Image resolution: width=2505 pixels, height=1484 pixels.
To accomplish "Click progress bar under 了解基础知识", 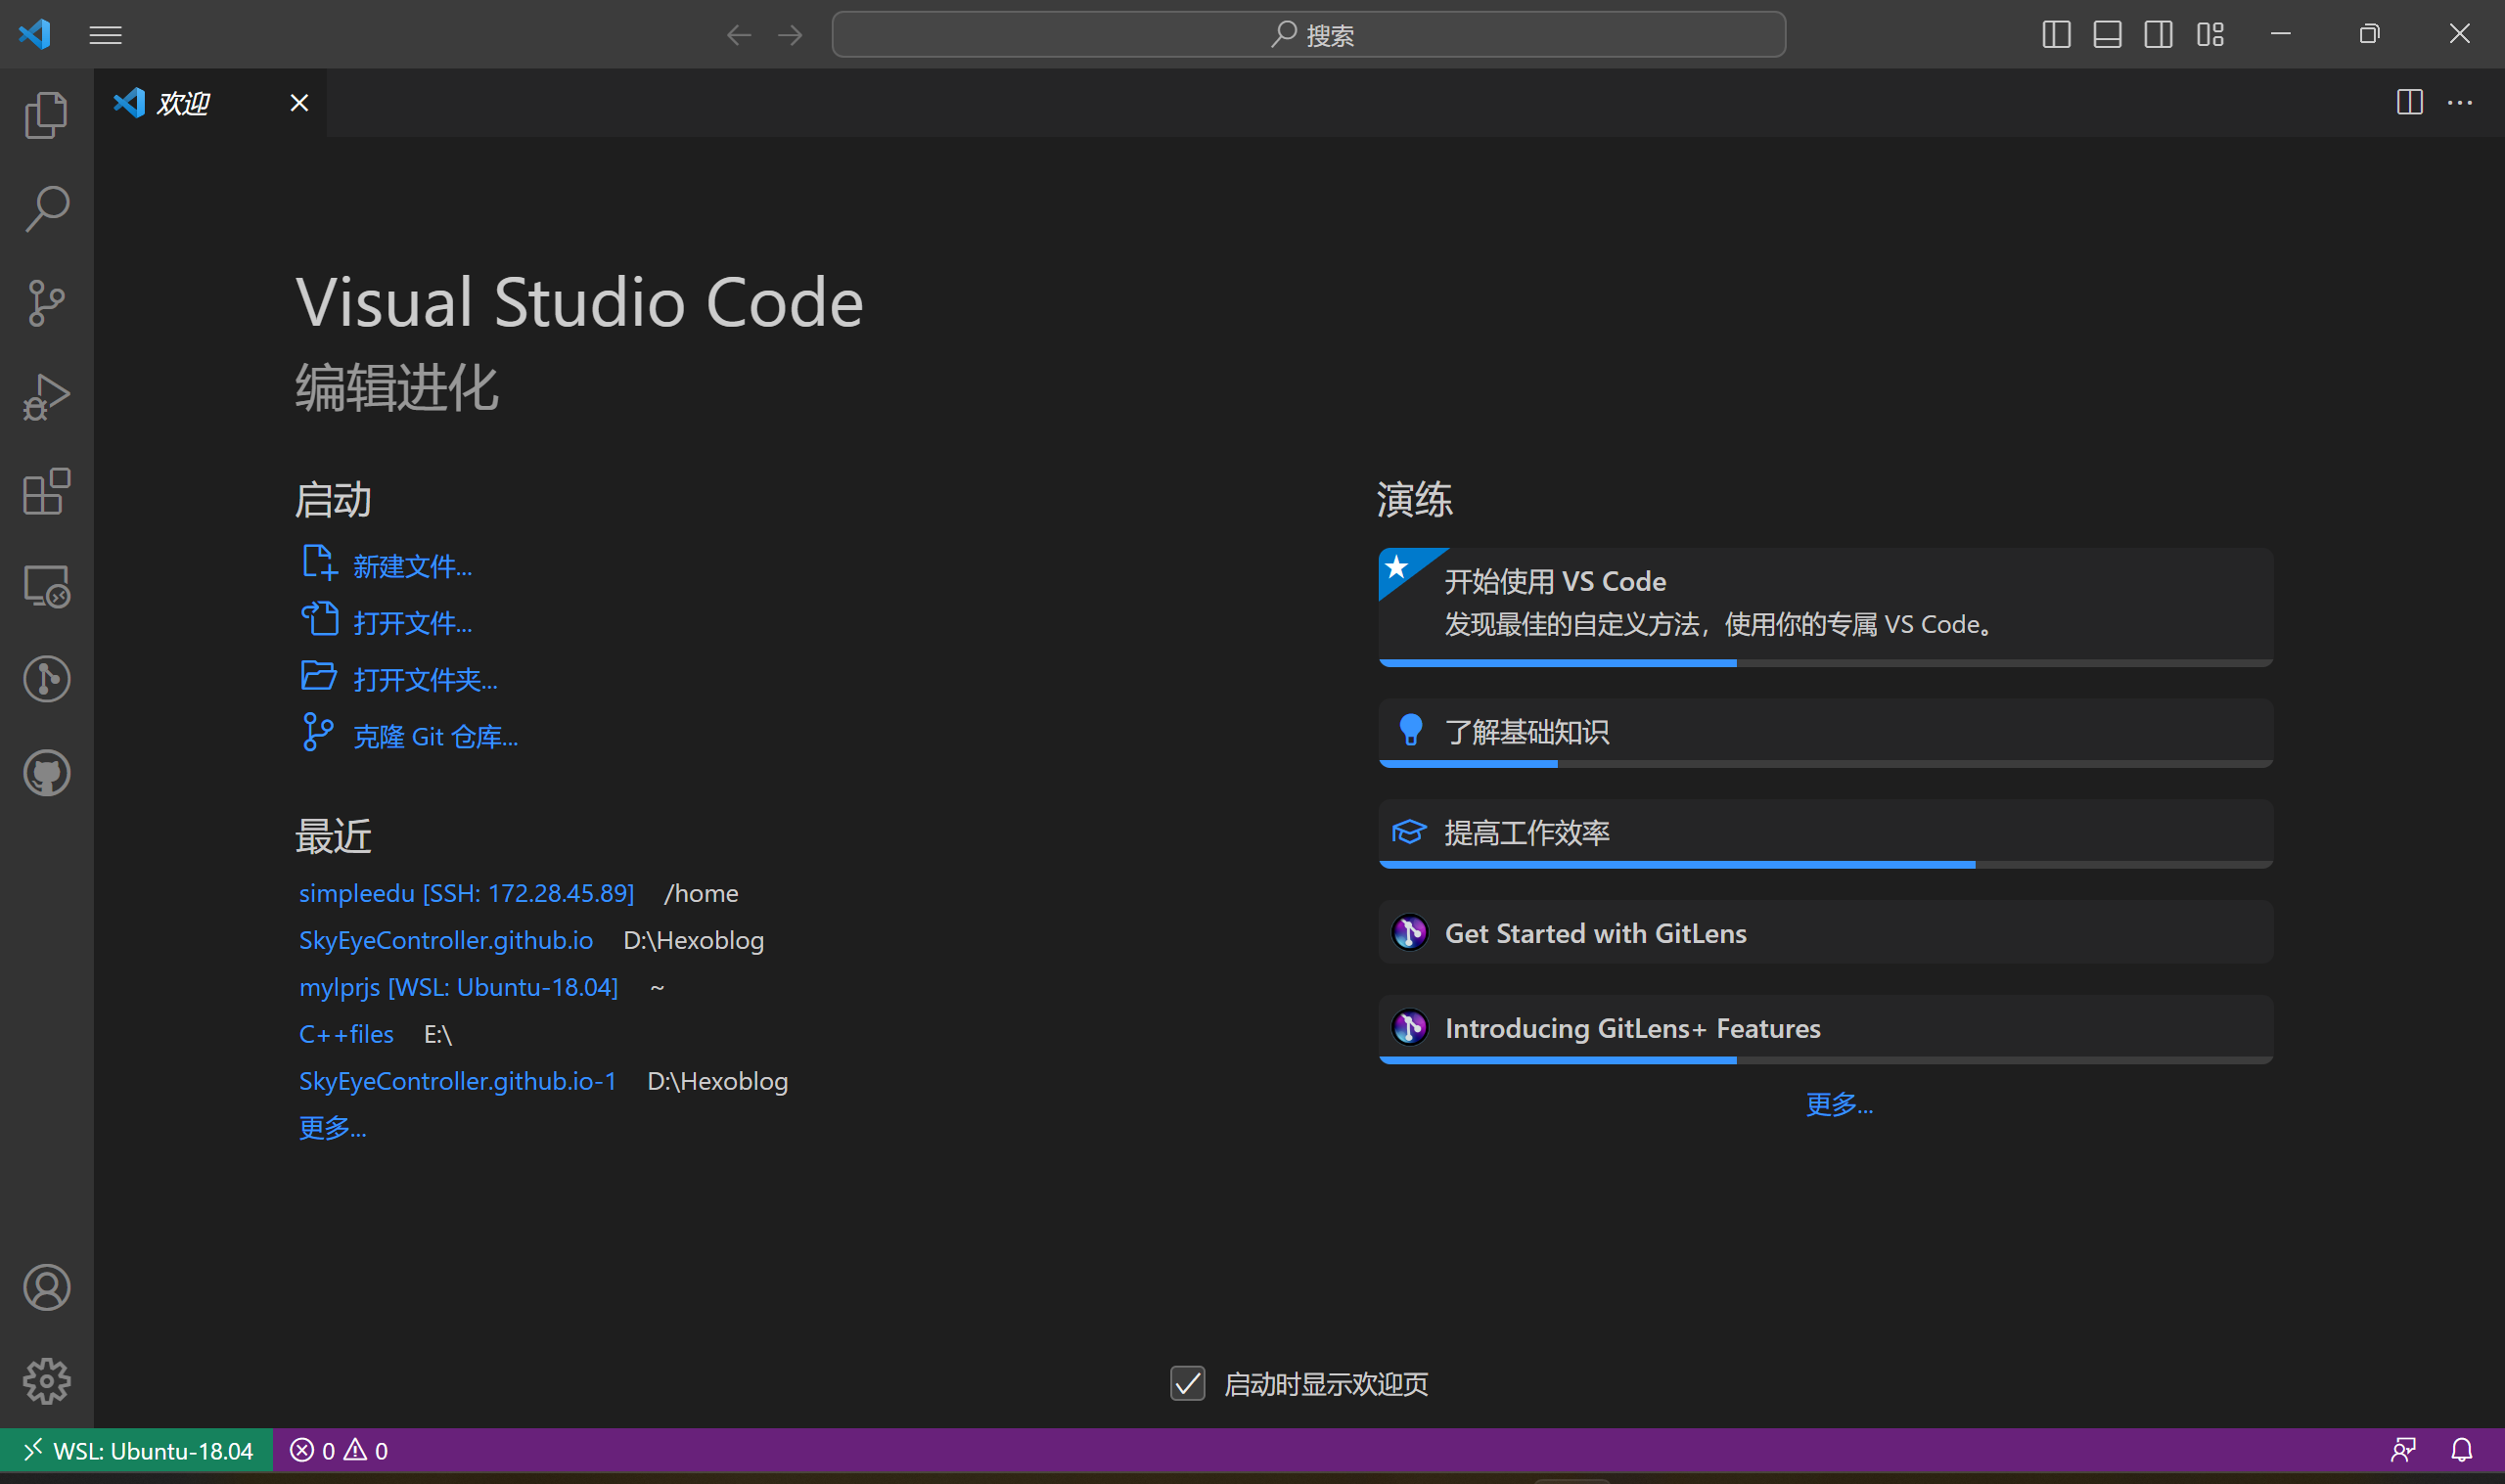I will (x=1825, y=764).
